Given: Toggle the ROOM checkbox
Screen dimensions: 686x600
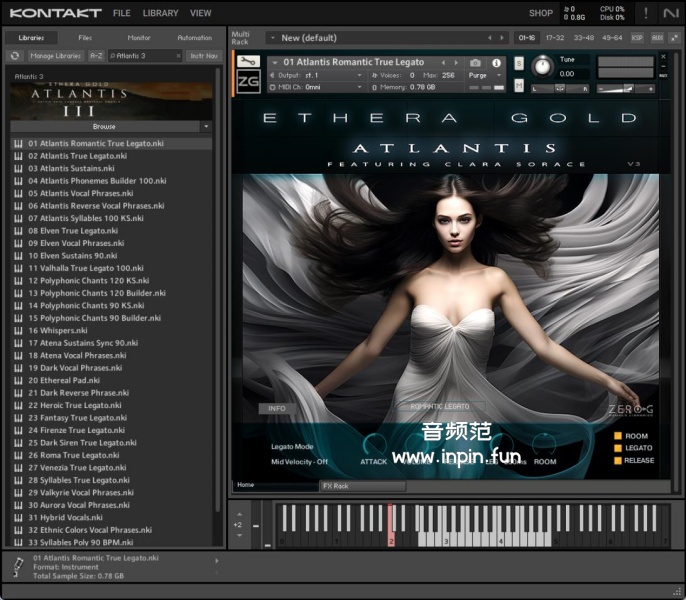Looking at the screenshot, I should [618, 436].
